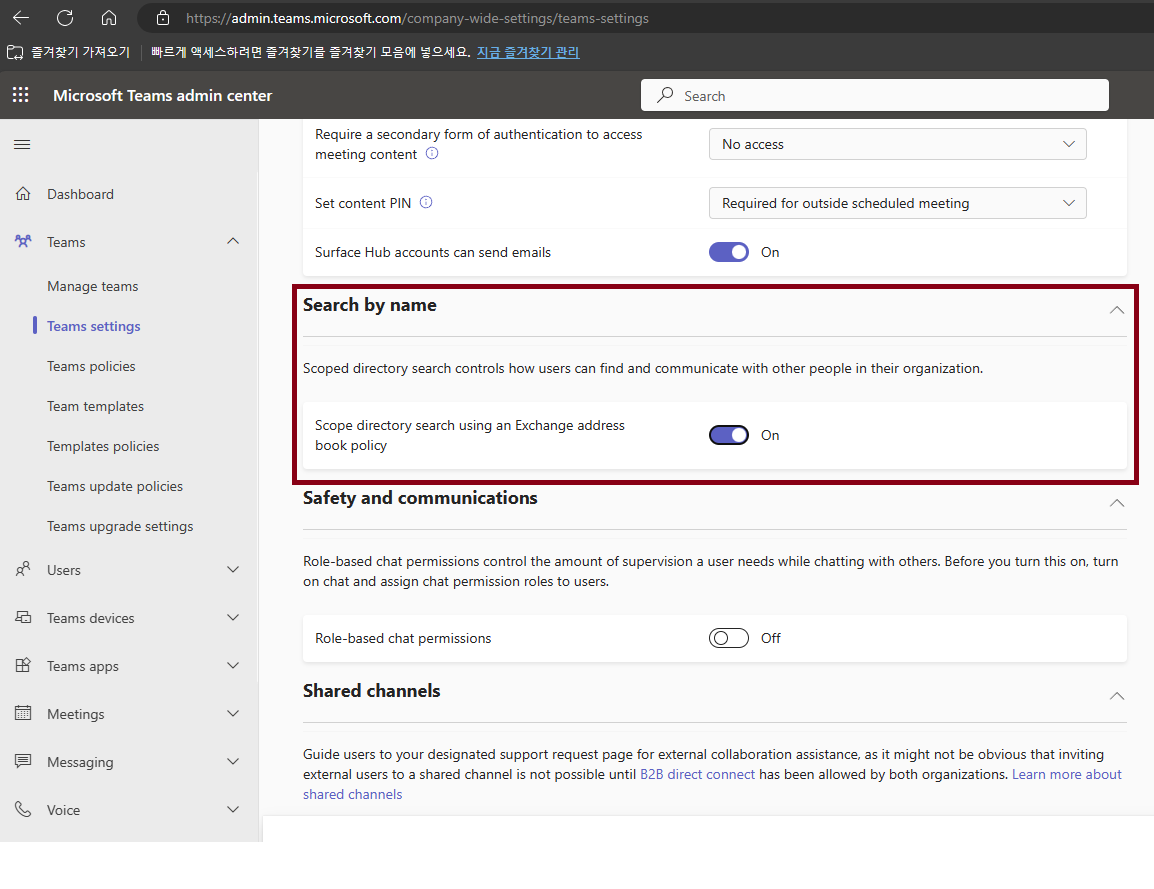This screenshot has width=1154, height=889.
Task: Click the Meetings calendar icon
Action: pyautogui.click(x=24, y=713)
